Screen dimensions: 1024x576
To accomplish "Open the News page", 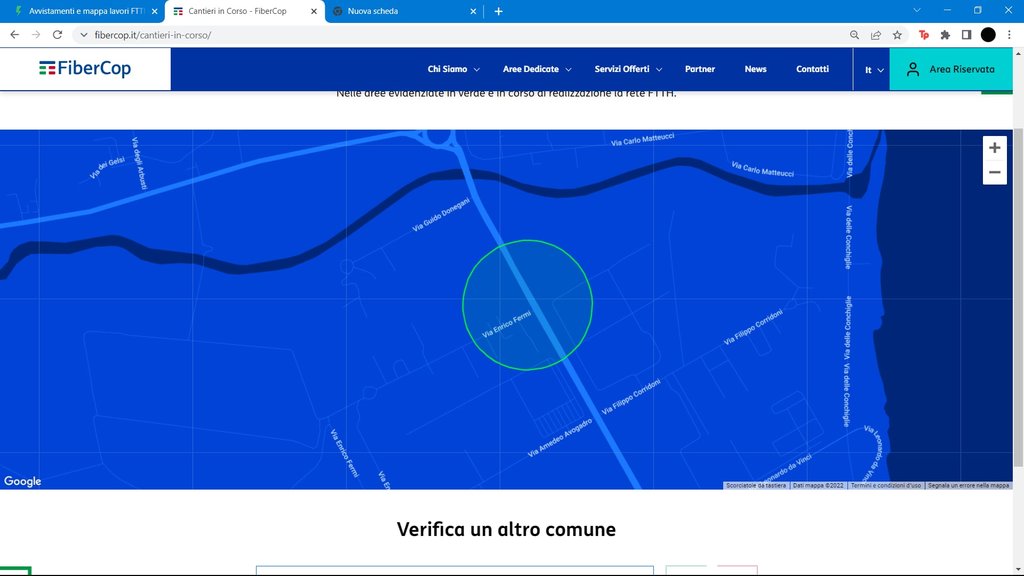I will [756, 69].
